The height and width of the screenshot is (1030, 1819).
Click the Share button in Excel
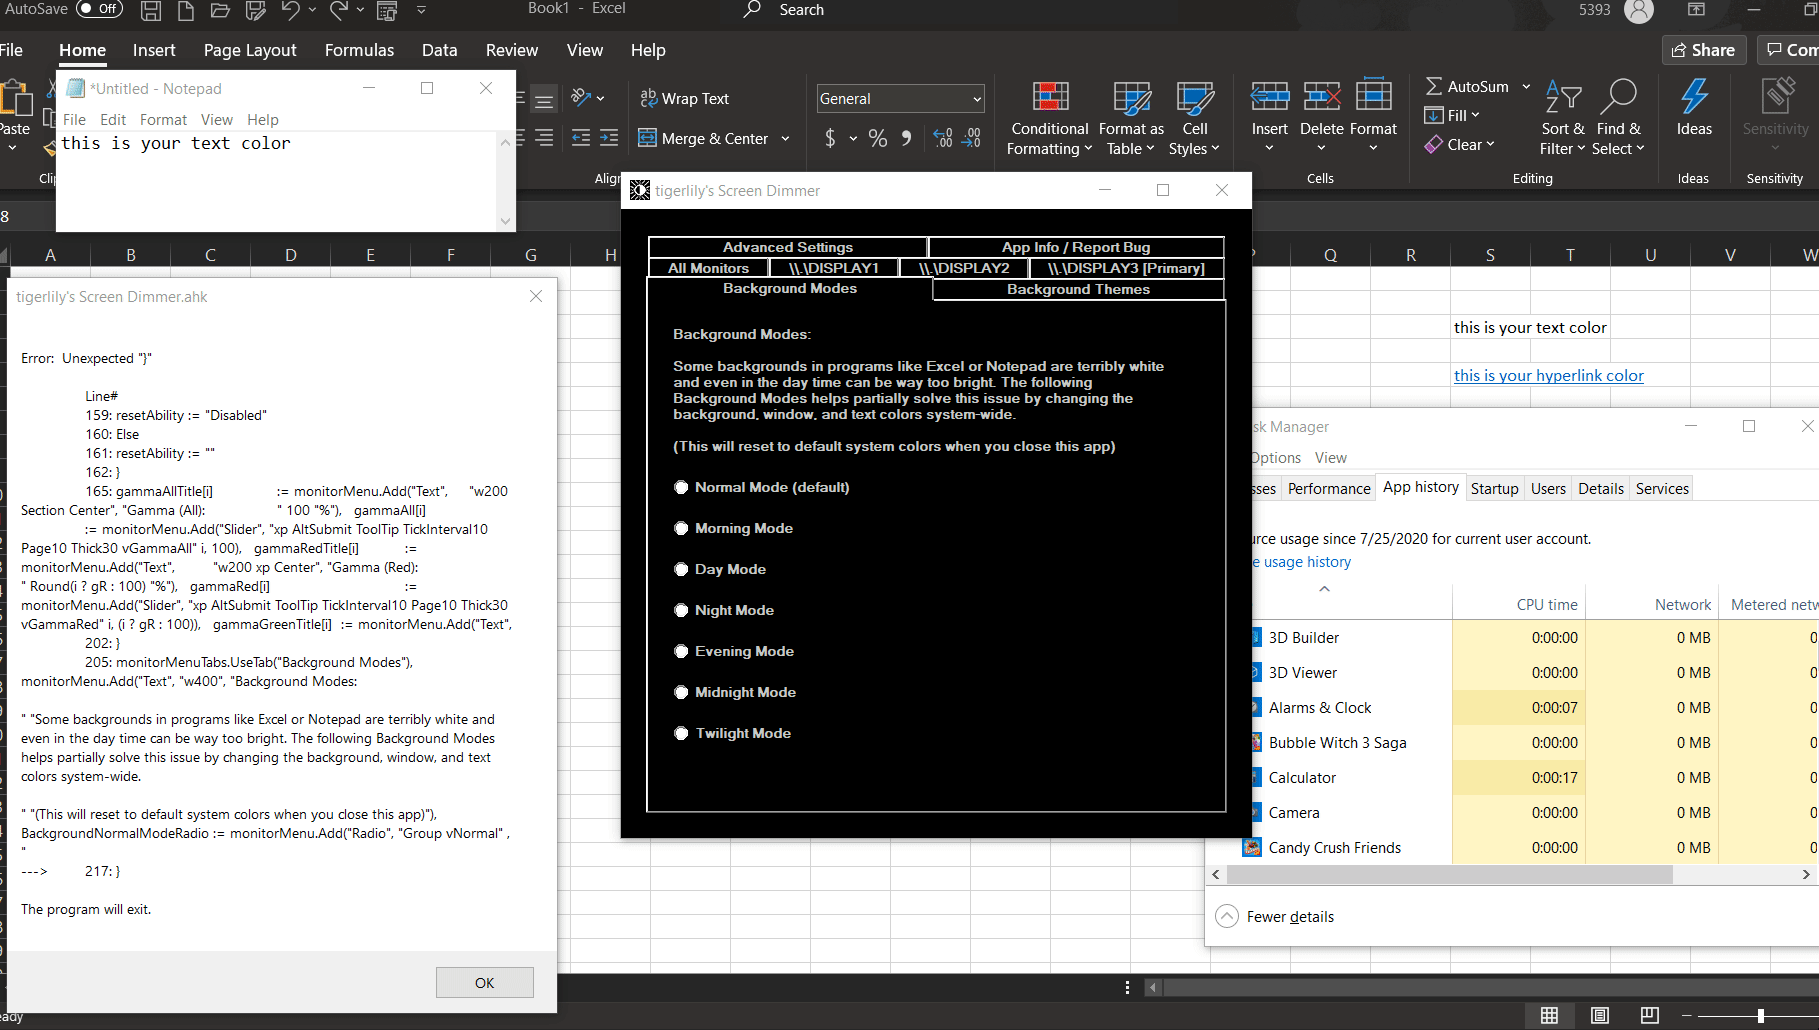pos(1704,50)
